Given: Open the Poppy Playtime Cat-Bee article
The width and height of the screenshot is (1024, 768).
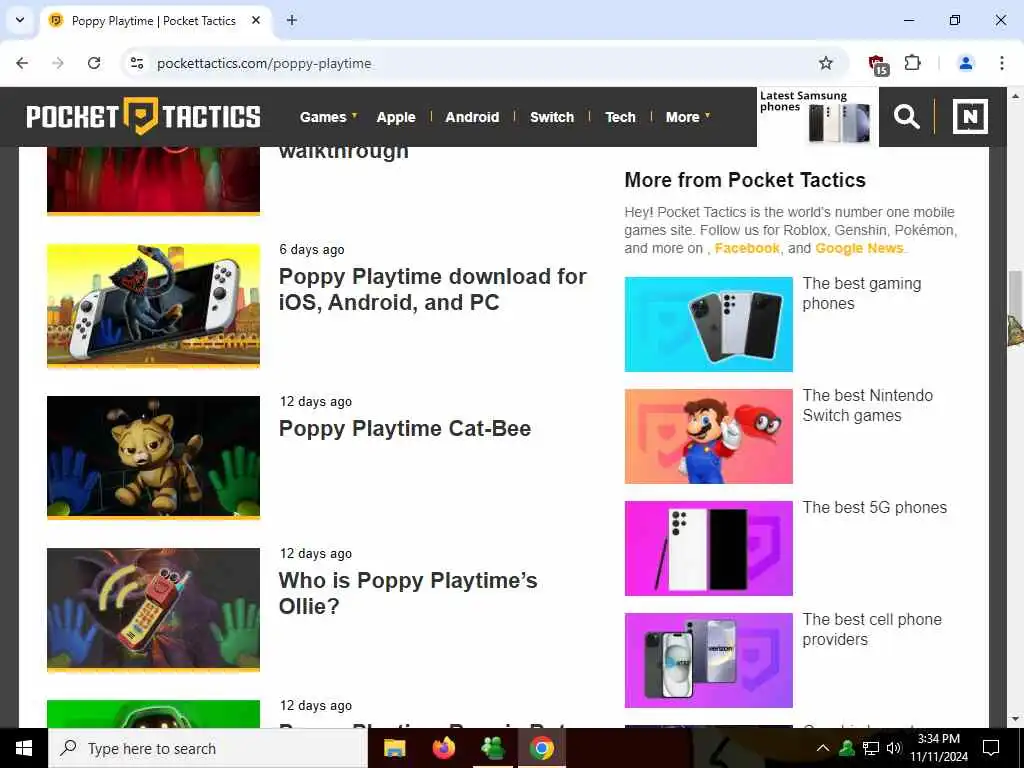Looking at the screenshot, I should (405, 428).
